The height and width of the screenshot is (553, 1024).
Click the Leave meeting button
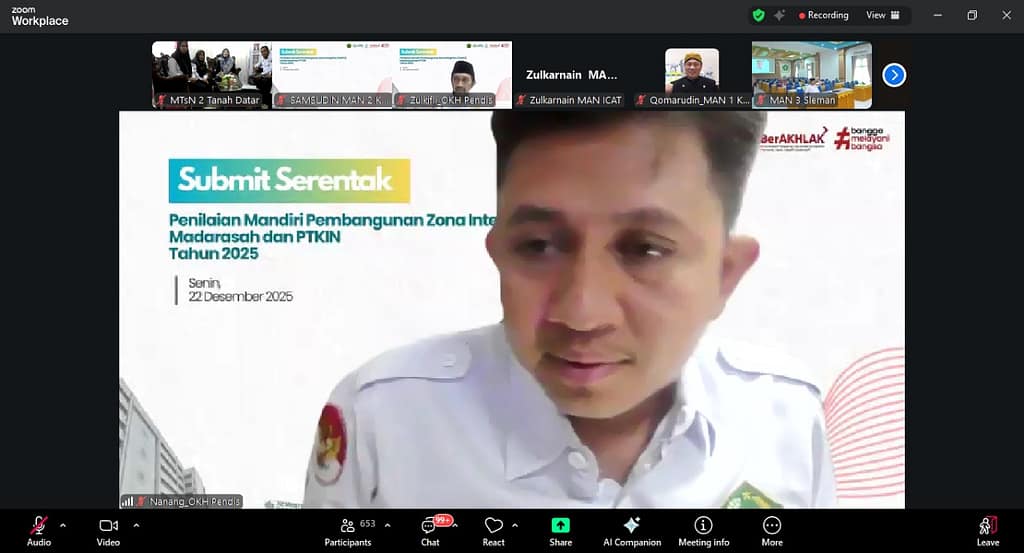point(987,530)
